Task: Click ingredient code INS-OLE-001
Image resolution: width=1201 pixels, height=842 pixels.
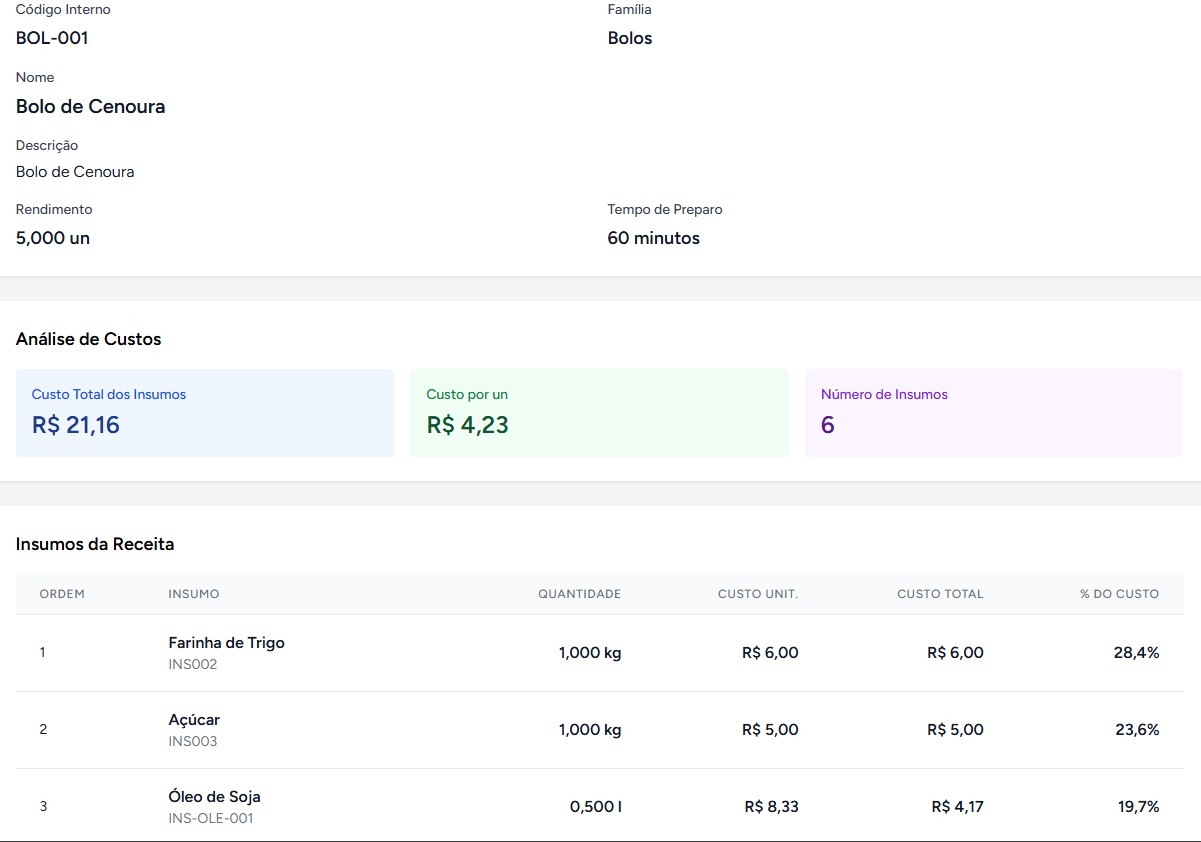Action: pos(211,818)
